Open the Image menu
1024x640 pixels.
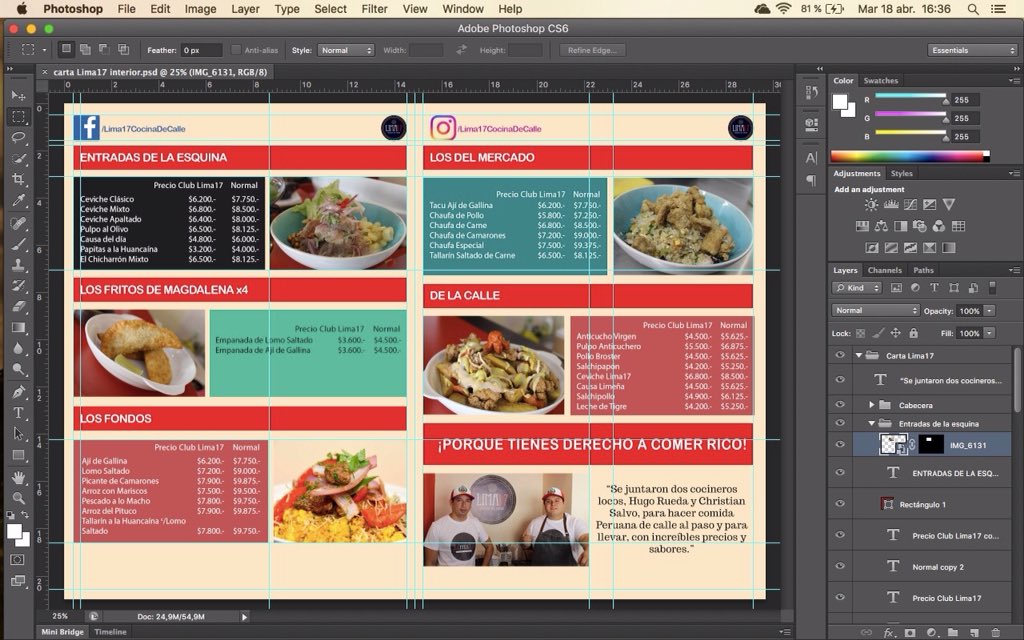pyautogui.click(x=200, y=9)
